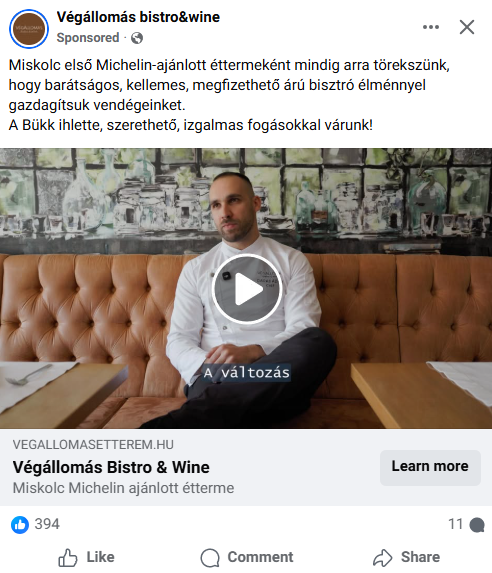Click the Share button label
492x573 pixels.
[x=420, y=557]
